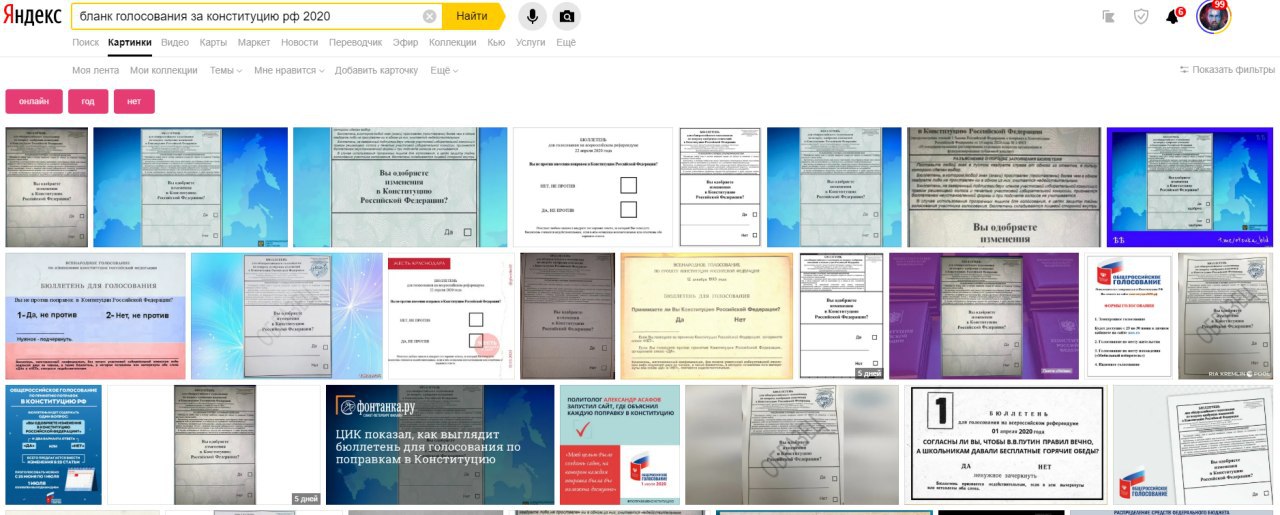Viewport: 1280px width, 515px height.
Task: Open the Коллекции tab
Action: [x=453, y=43]
